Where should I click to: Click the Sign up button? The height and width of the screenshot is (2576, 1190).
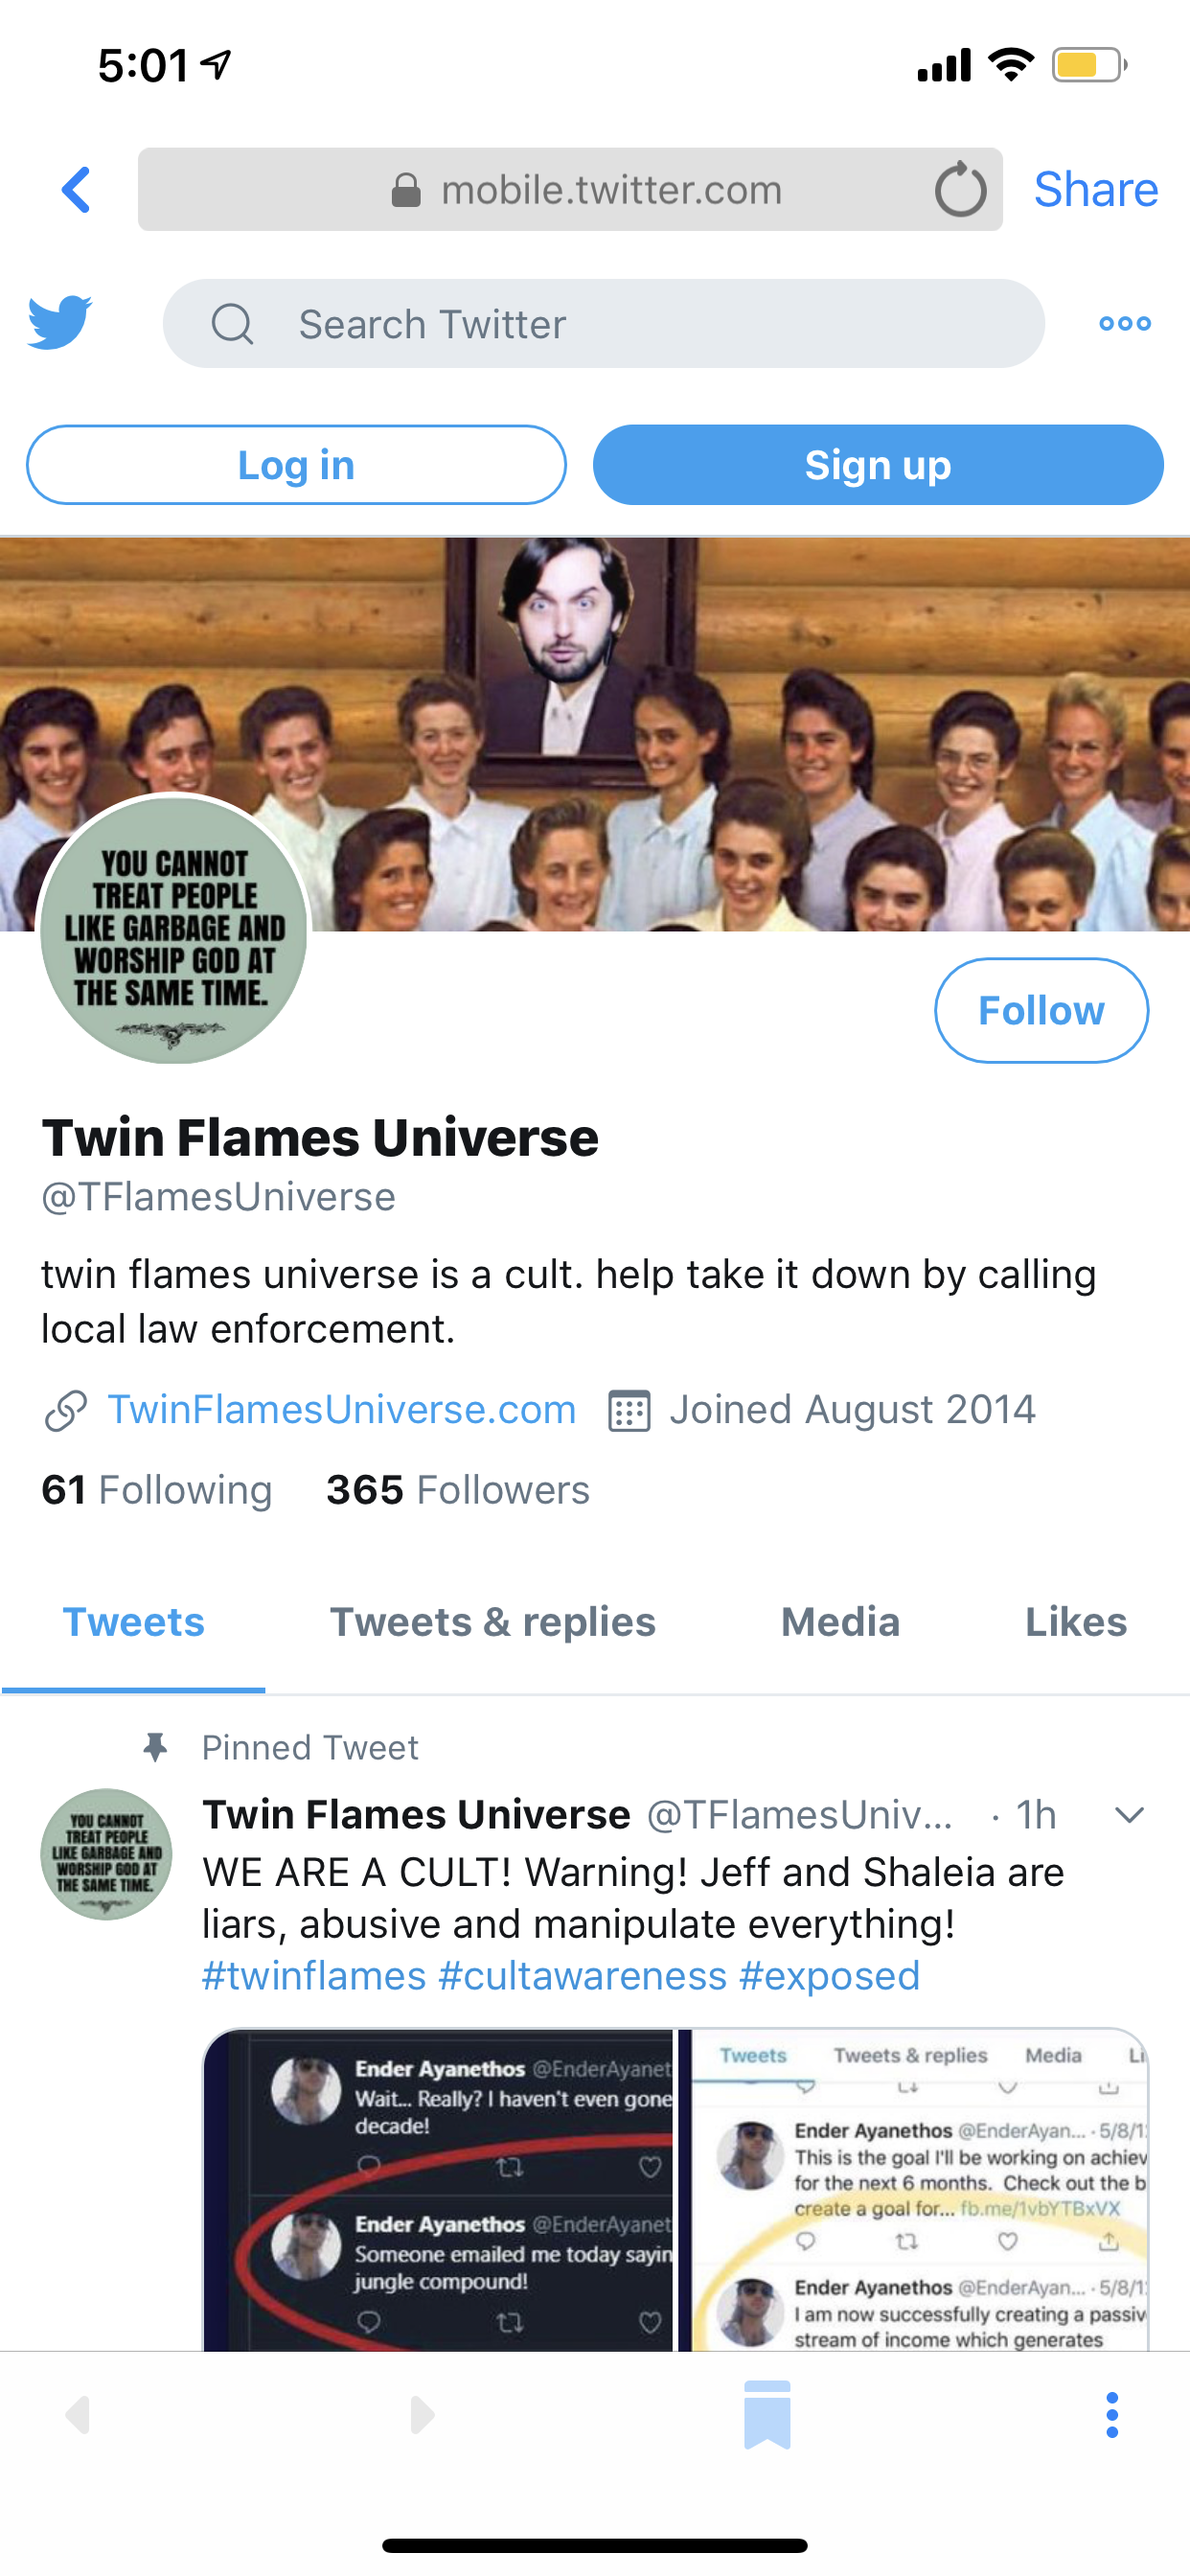click(x=878, y=465)
